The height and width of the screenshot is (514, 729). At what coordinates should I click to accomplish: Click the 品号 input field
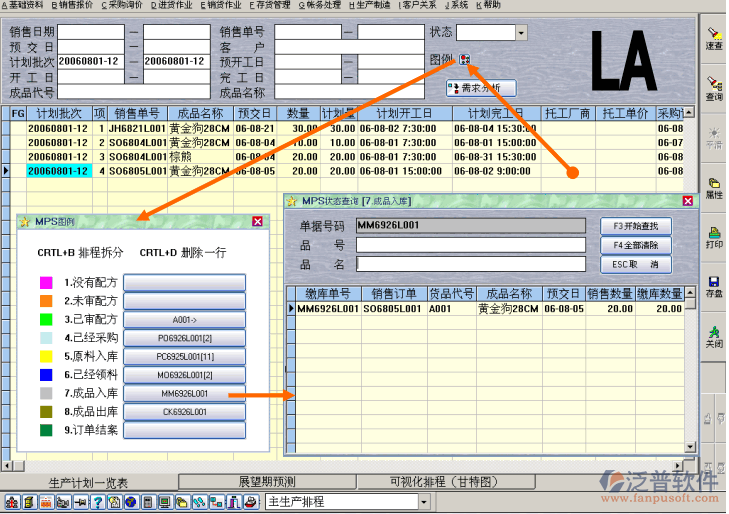(x=470, y=245)
